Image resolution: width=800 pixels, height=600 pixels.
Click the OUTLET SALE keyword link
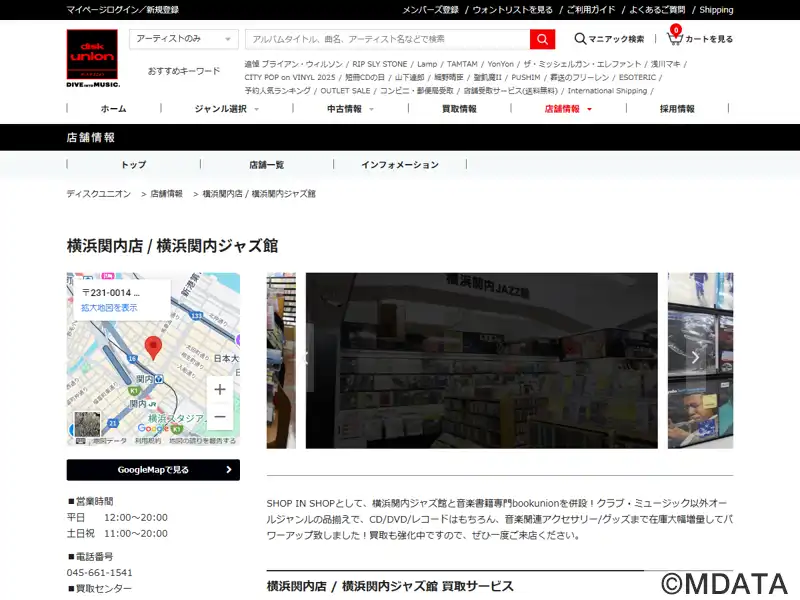click(x=345, y=90)
